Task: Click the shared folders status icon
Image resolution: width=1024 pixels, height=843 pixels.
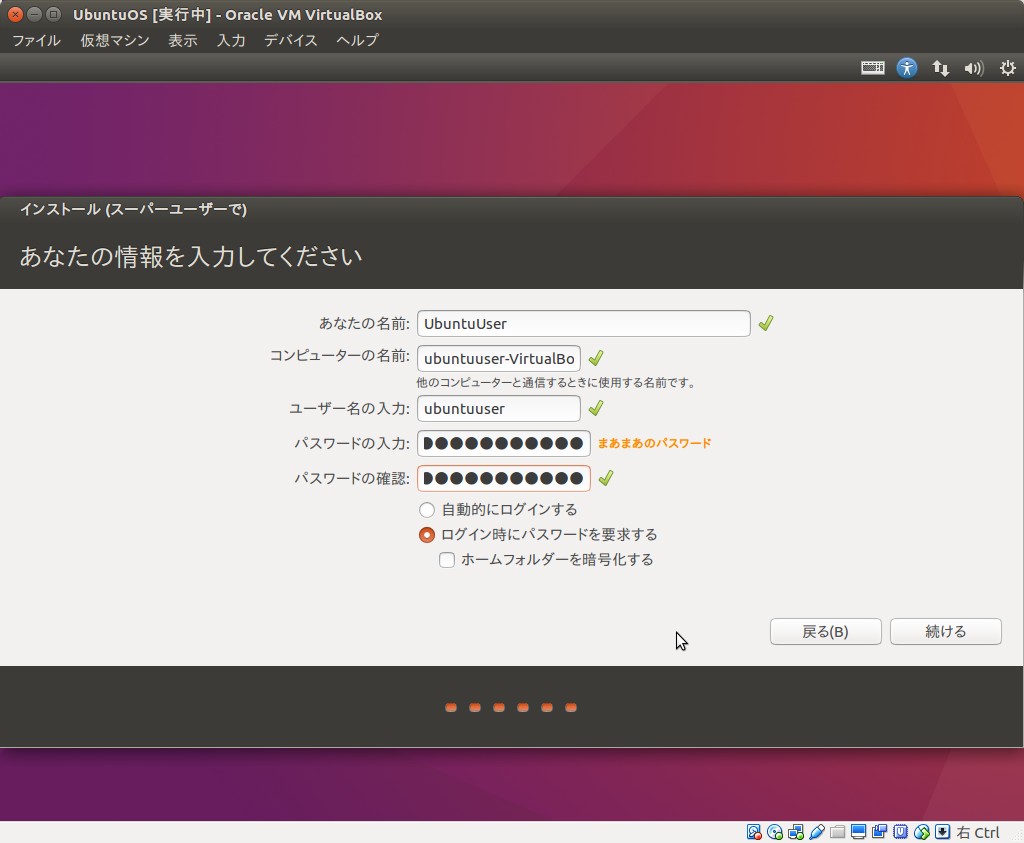Action: 837,832
